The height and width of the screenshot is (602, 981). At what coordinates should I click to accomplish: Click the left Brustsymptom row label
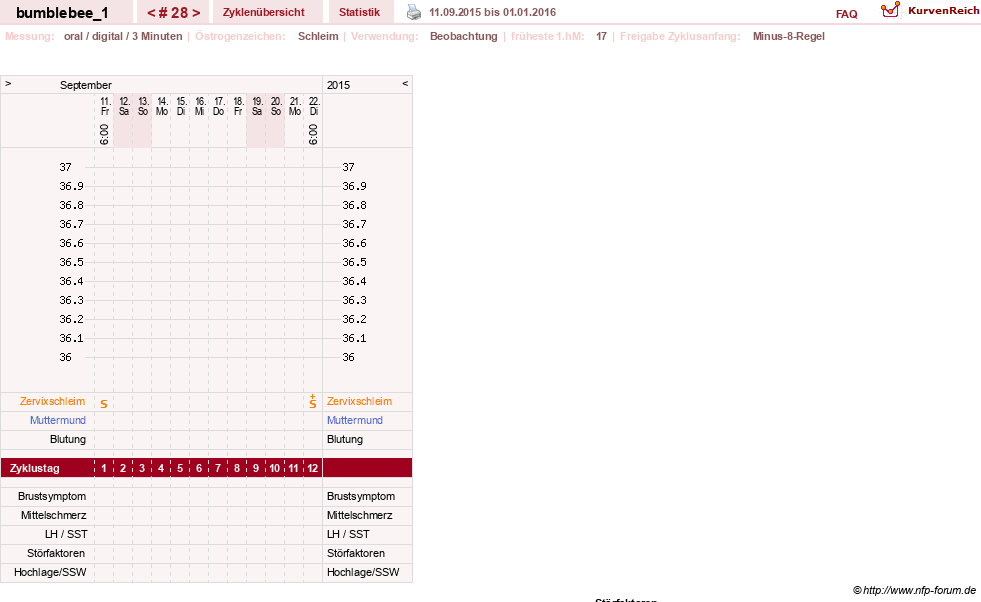(52, 496)
